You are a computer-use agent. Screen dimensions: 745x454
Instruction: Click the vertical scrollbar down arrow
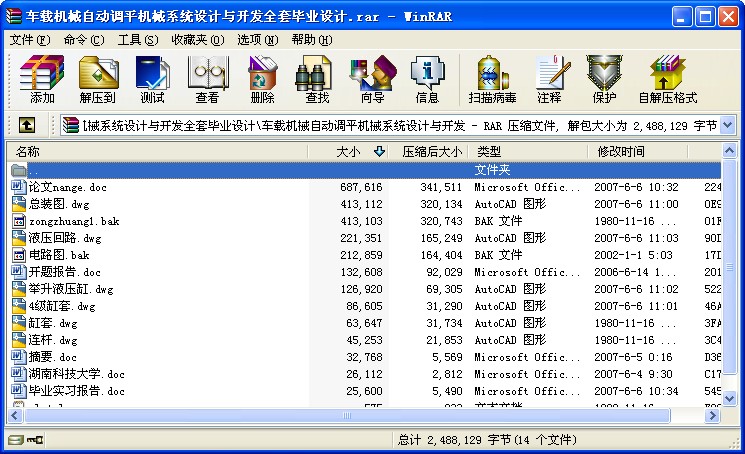pyautogui.click(x=729, y=398)
